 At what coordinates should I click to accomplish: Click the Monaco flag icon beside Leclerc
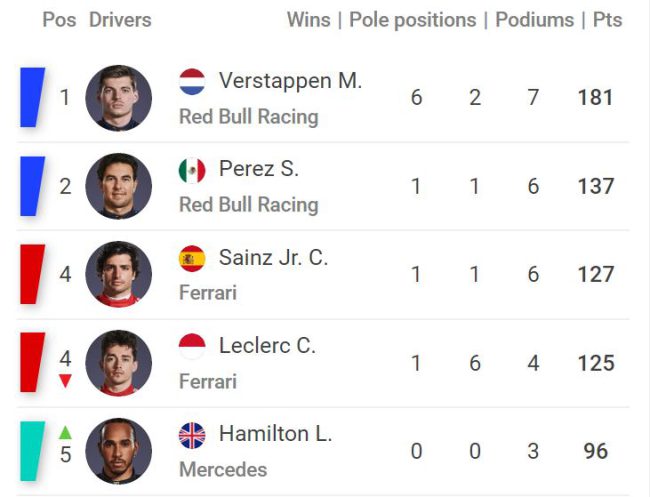coord(192,347)
